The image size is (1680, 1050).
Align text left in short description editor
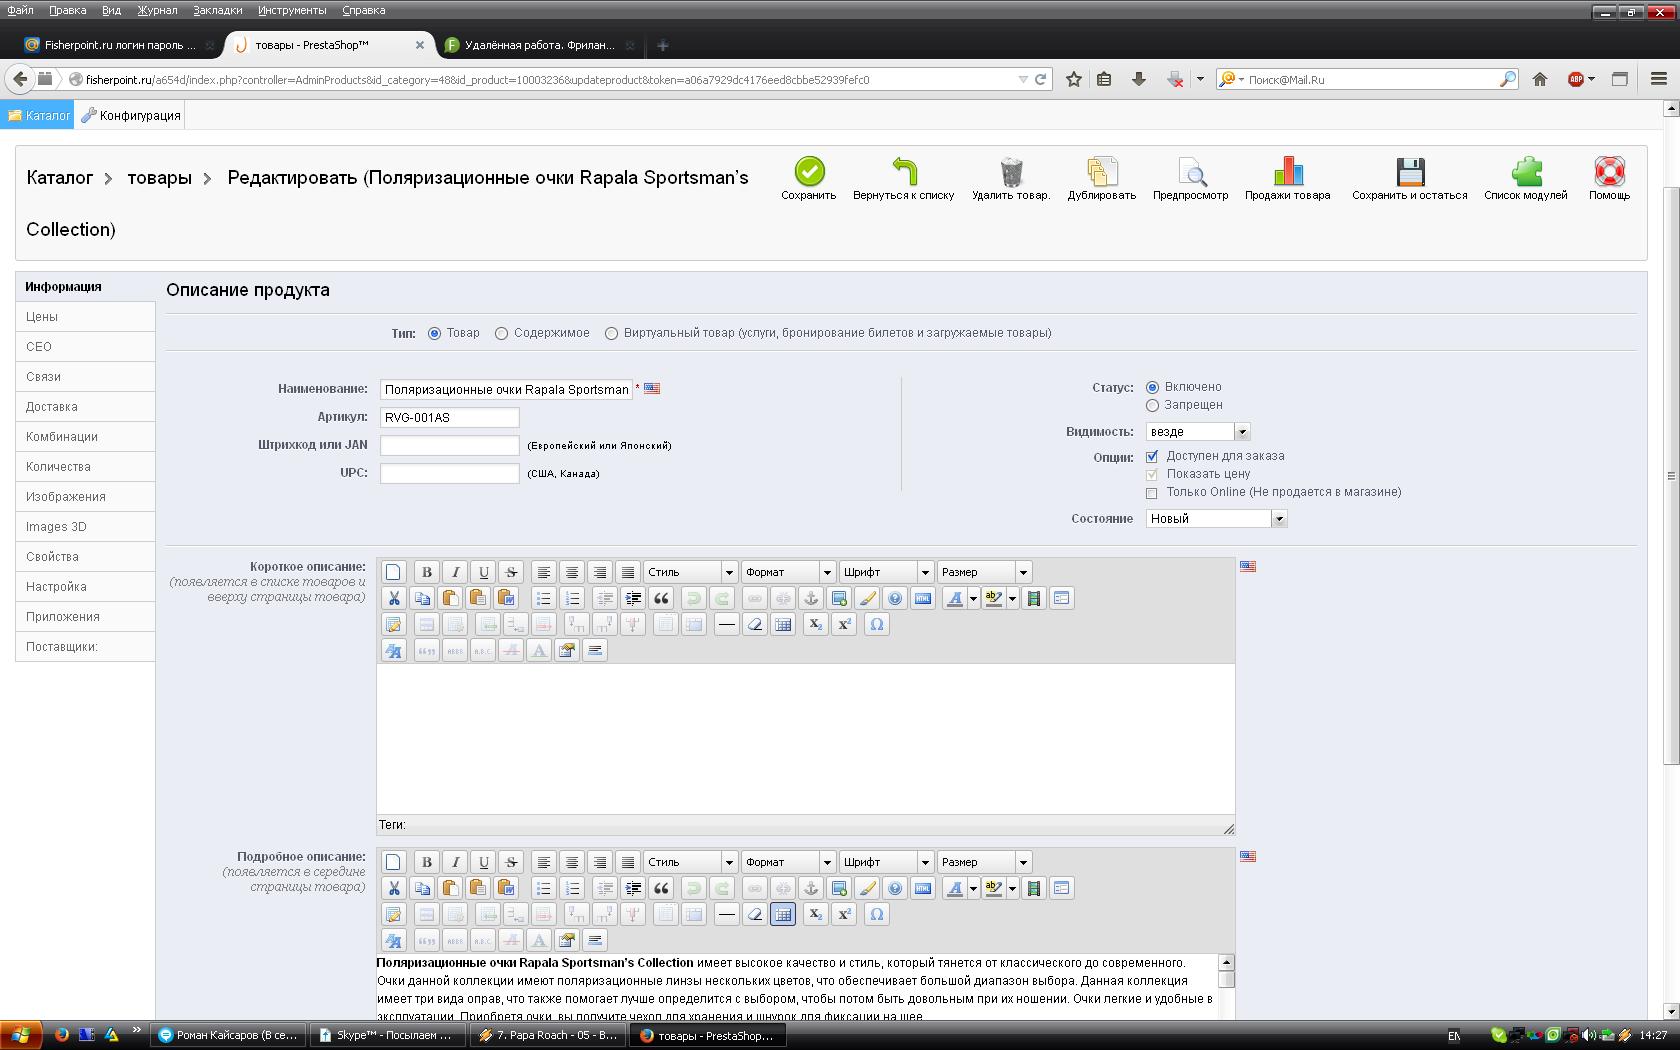(x=544, y=572)
